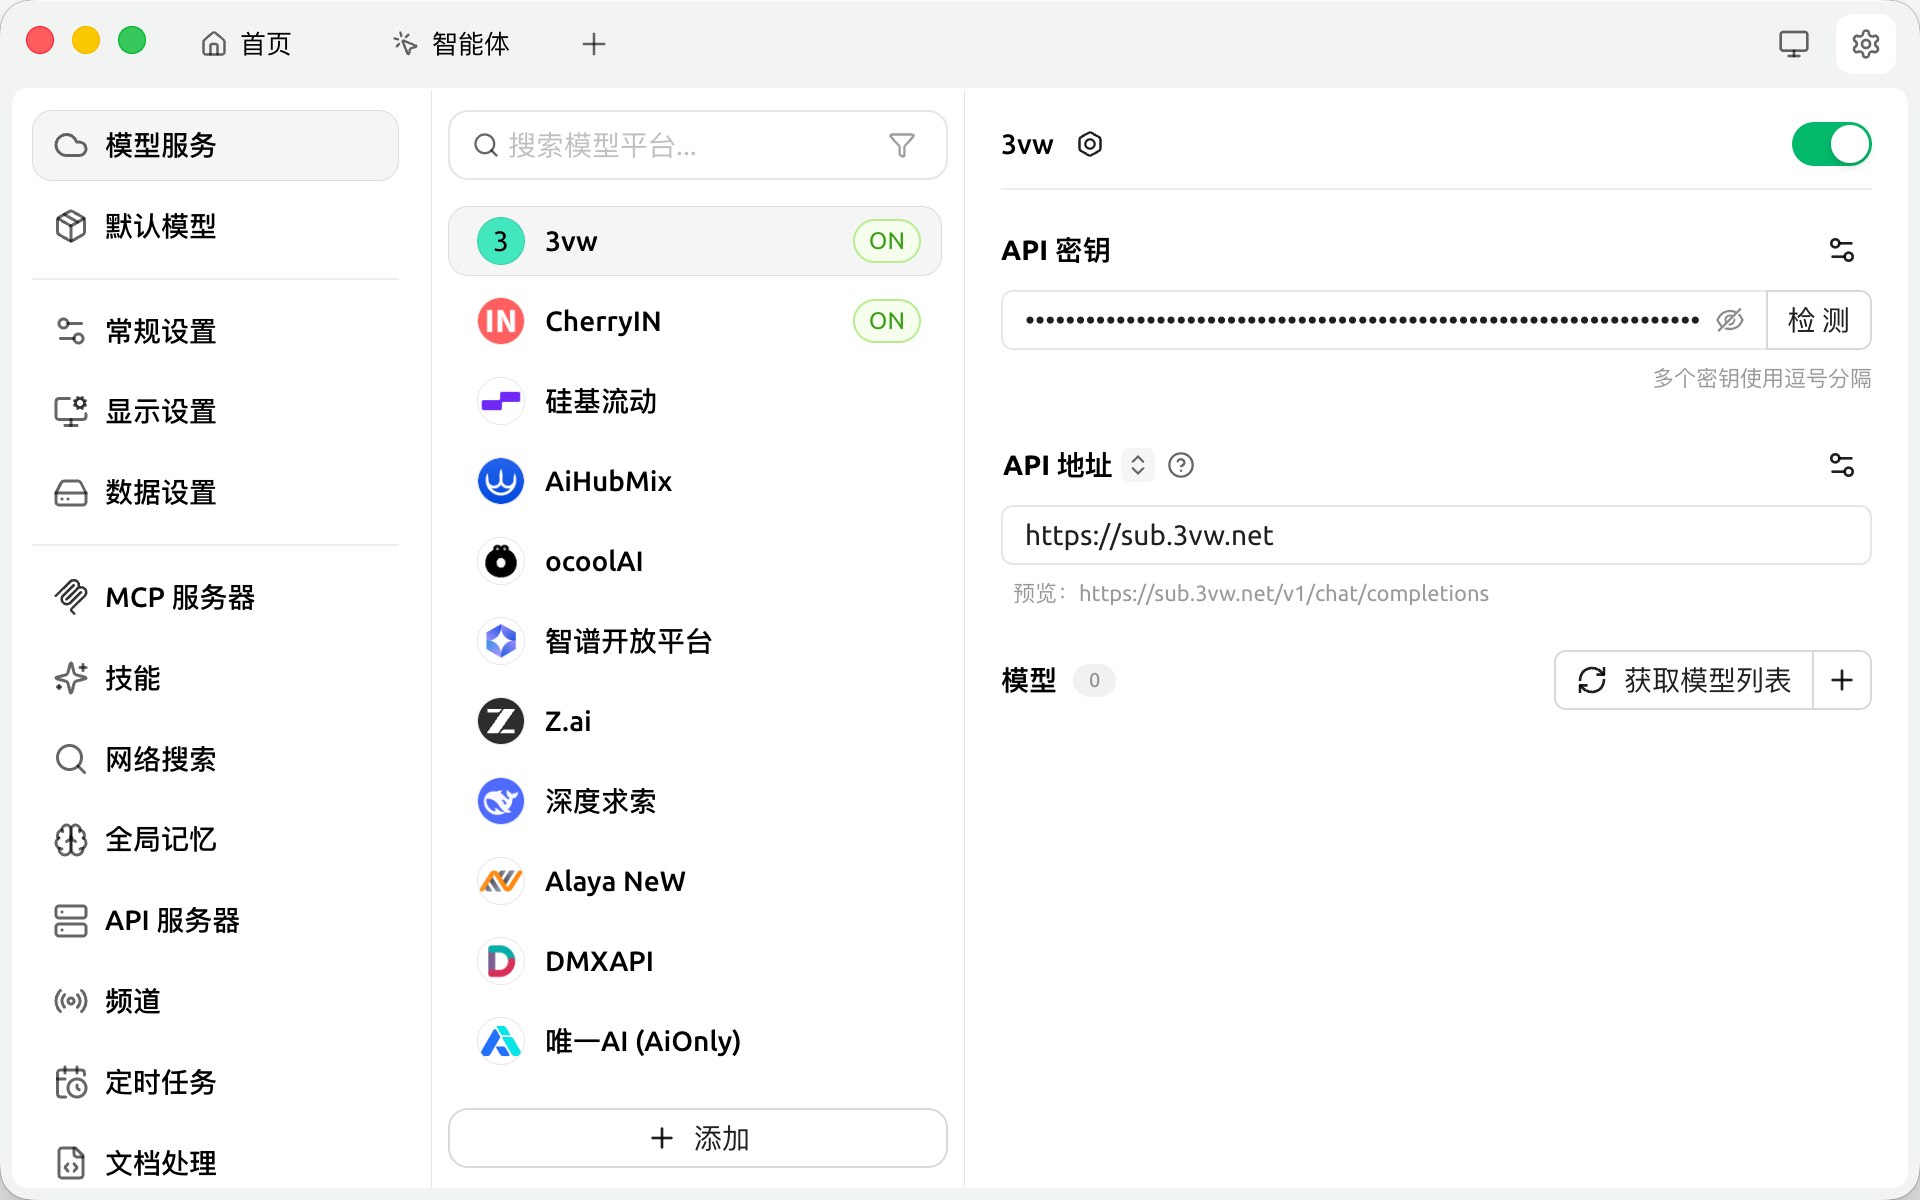Open 网络搜索 settings
This screenshot has height=1200, width=1920.
[215, 759]
